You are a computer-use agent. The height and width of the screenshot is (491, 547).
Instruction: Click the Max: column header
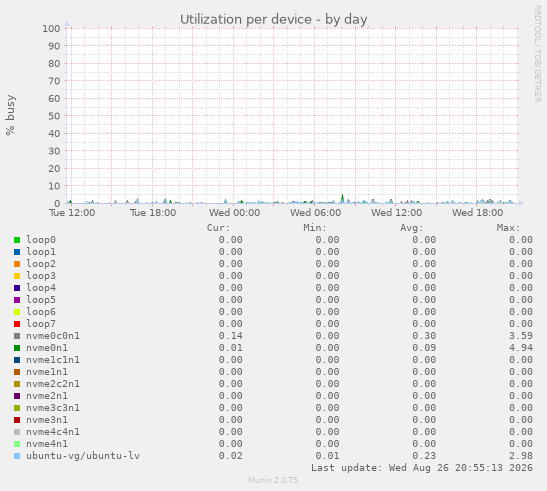508,228
